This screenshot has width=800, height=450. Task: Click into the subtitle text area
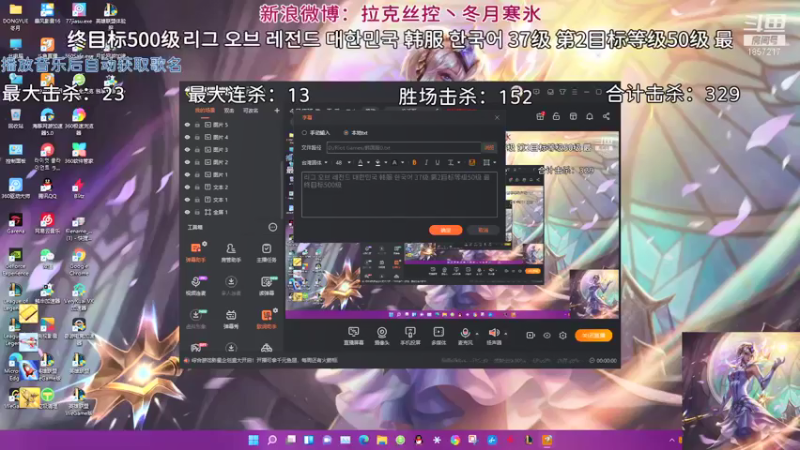click(x=399, y=194)
